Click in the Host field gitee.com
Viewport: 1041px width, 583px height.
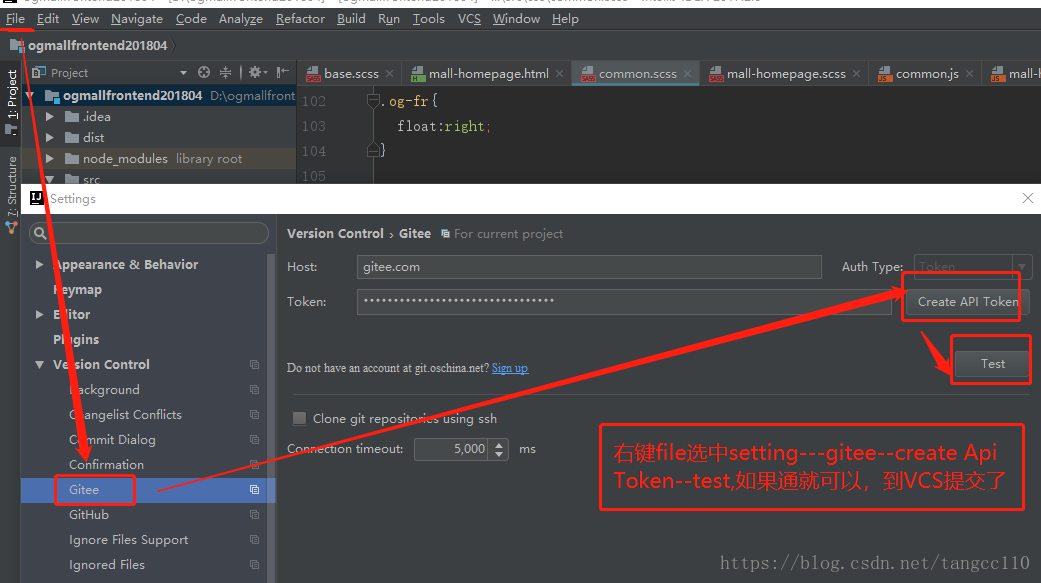589,267
